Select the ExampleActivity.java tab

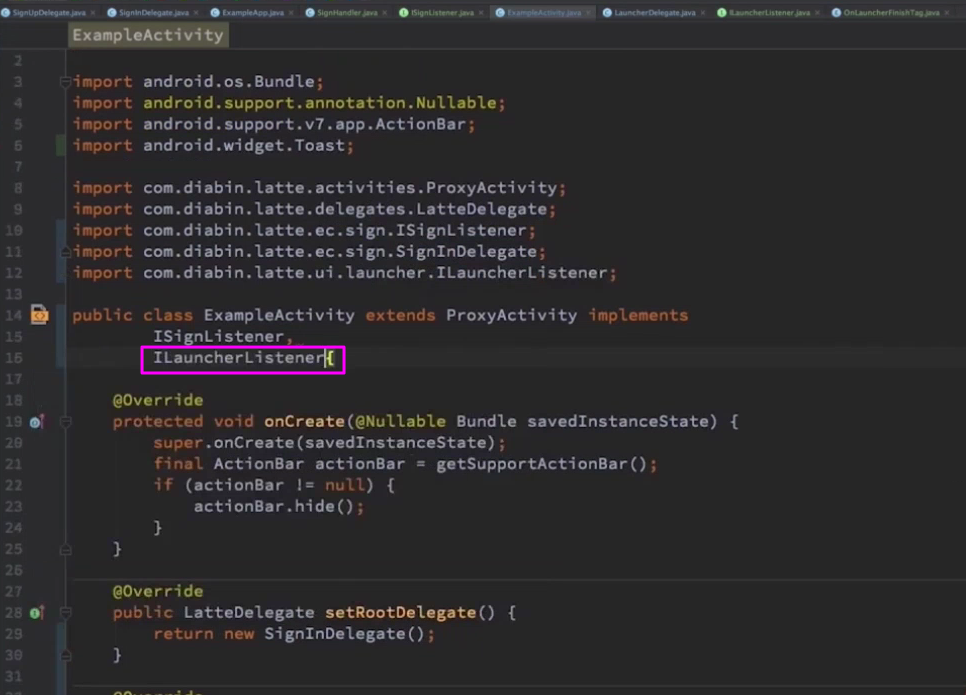coord(544,12)
